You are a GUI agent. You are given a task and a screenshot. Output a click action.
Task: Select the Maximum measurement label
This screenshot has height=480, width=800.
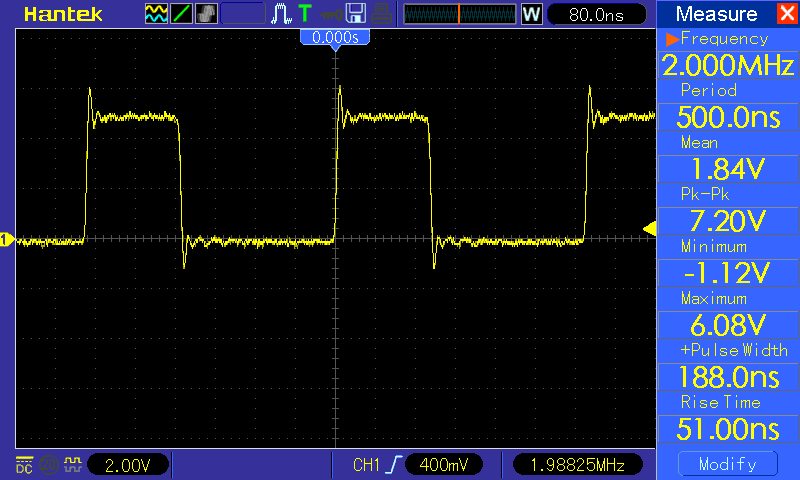(713, 298)
